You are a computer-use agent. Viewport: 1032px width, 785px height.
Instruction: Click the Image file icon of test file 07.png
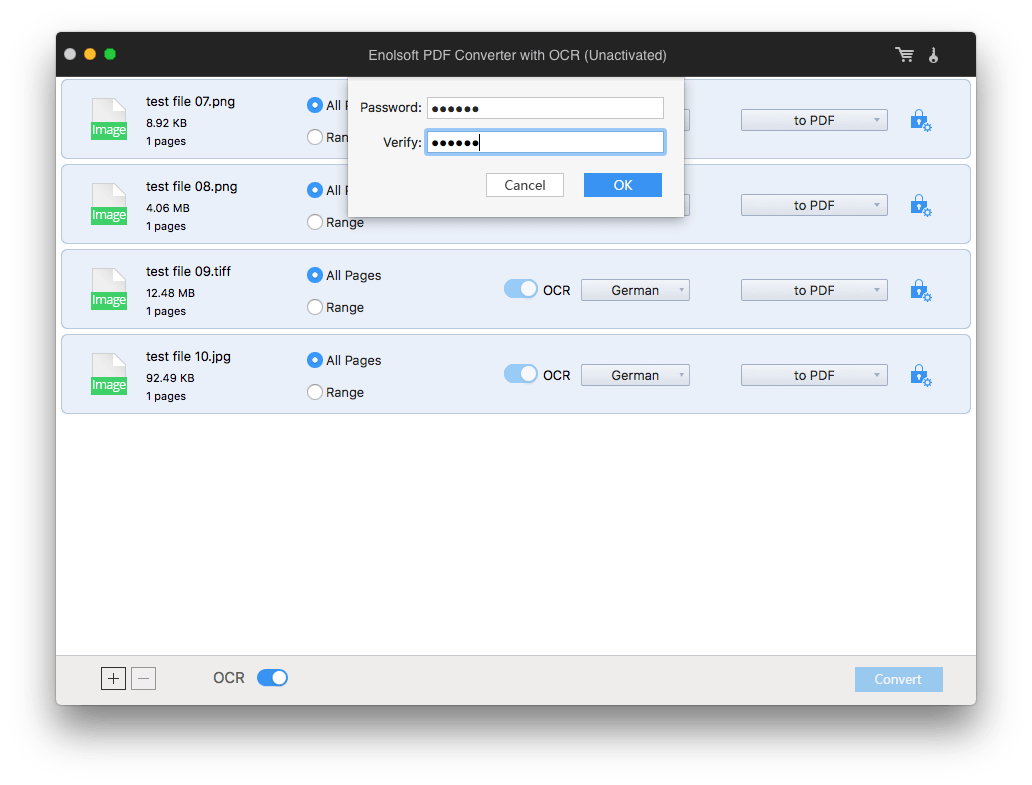tap(109, 119)
